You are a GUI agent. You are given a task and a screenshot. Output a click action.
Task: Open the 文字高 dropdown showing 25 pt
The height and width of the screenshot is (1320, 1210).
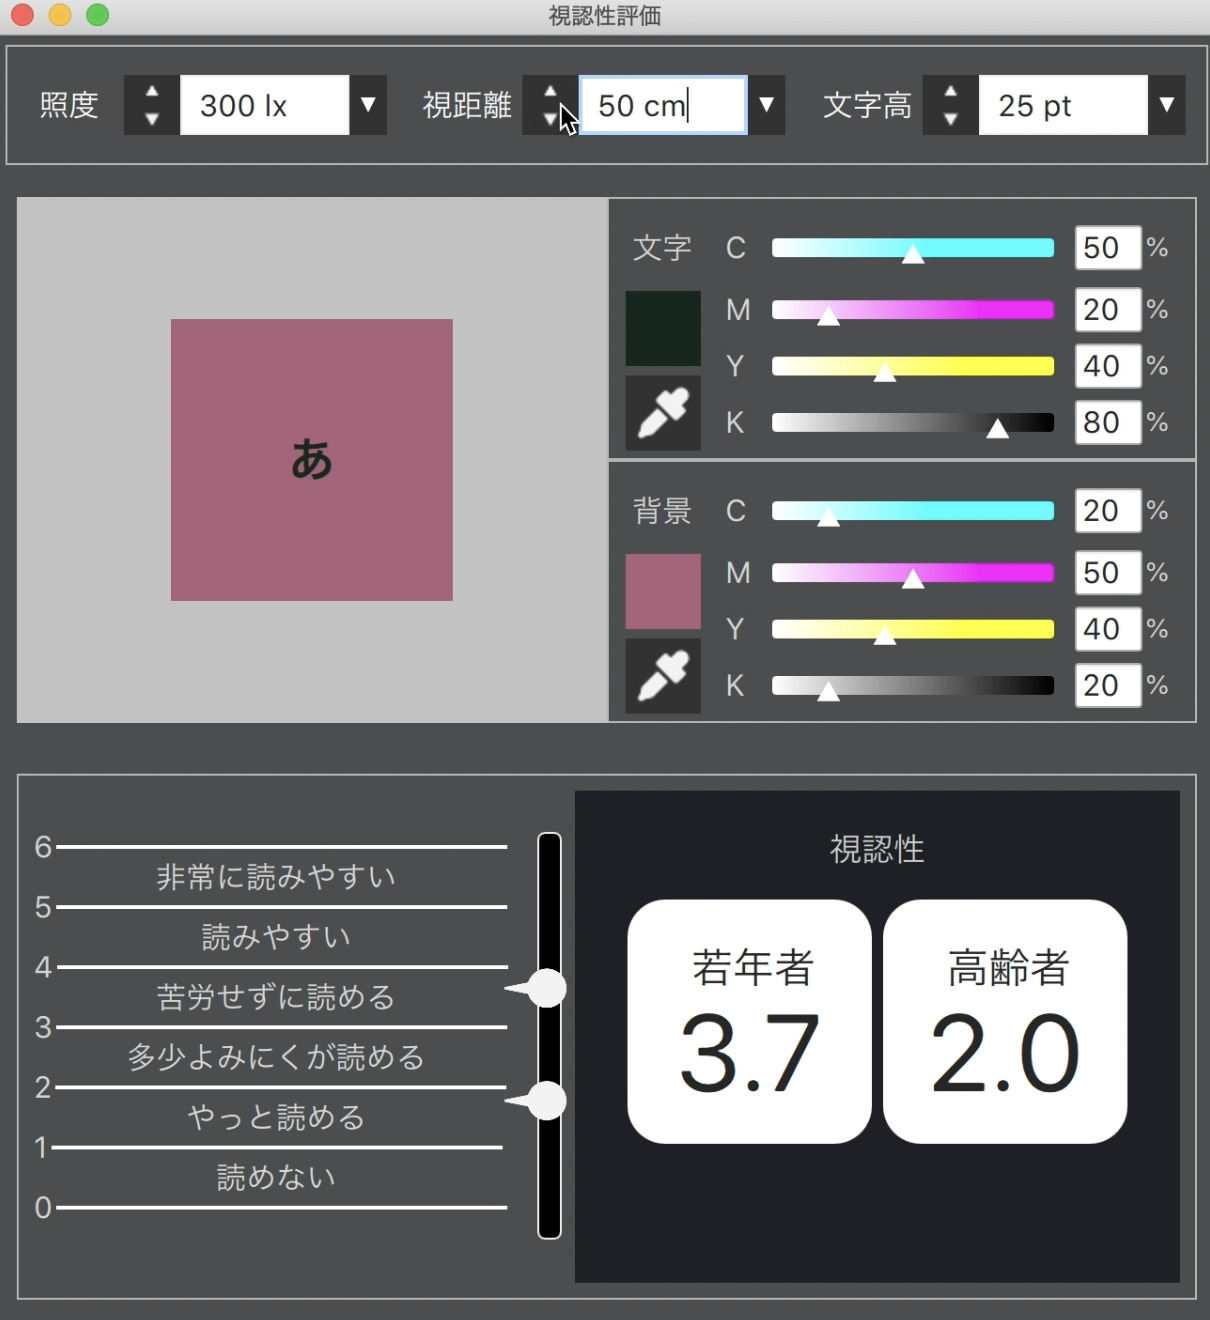point(1167,105)
